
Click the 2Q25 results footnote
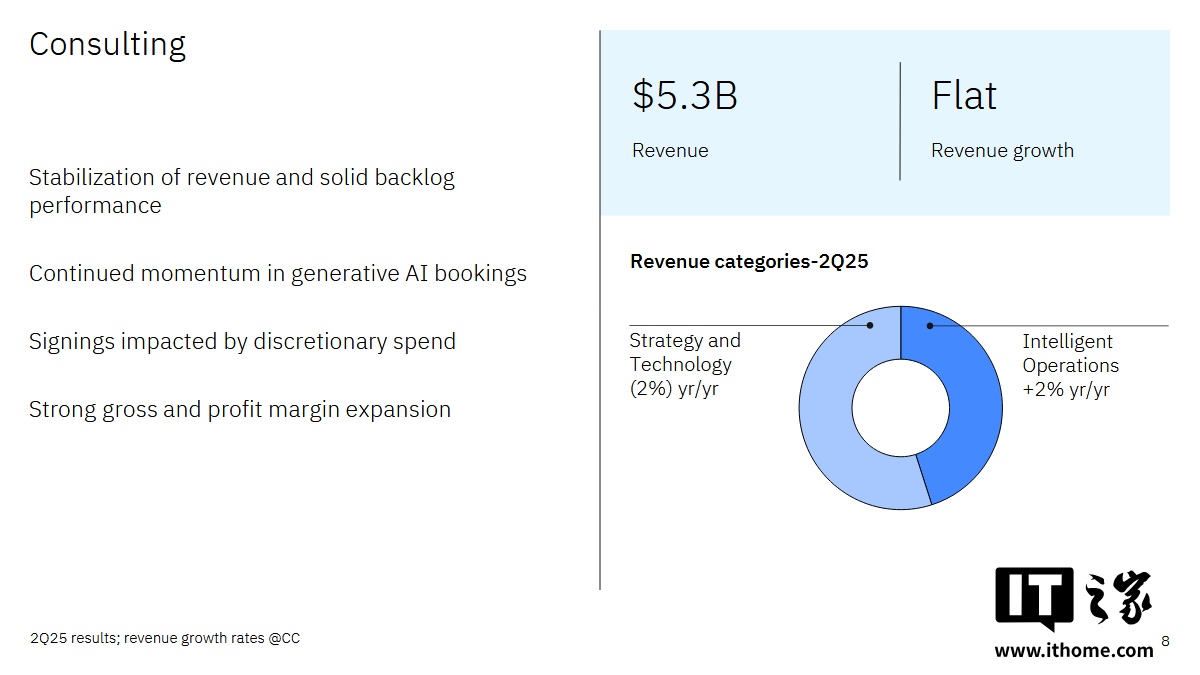[164, 638]
